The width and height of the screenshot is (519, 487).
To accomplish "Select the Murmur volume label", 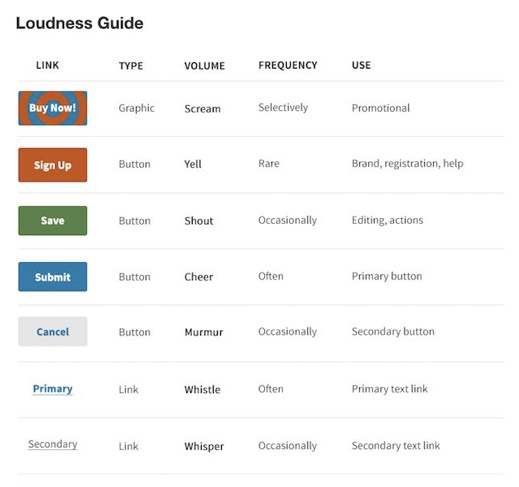I will 204,332.
